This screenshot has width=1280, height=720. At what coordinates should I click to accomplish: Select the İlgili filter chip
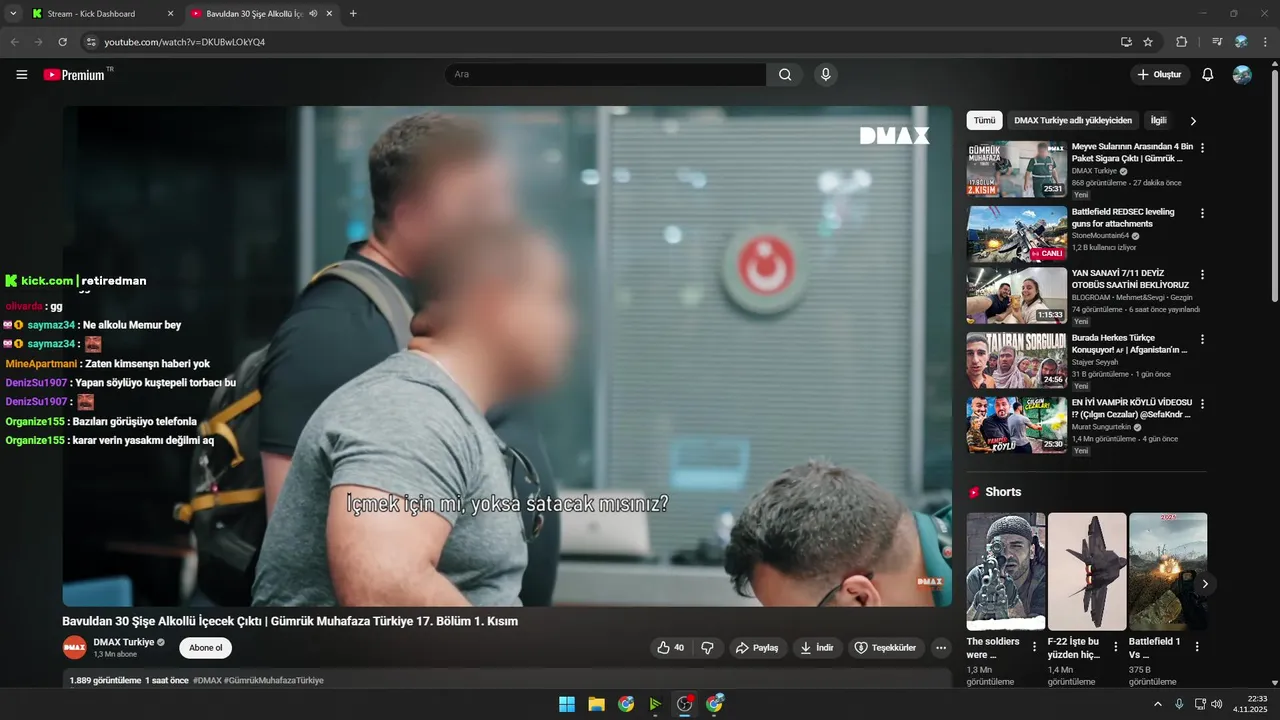(1158, 120)
